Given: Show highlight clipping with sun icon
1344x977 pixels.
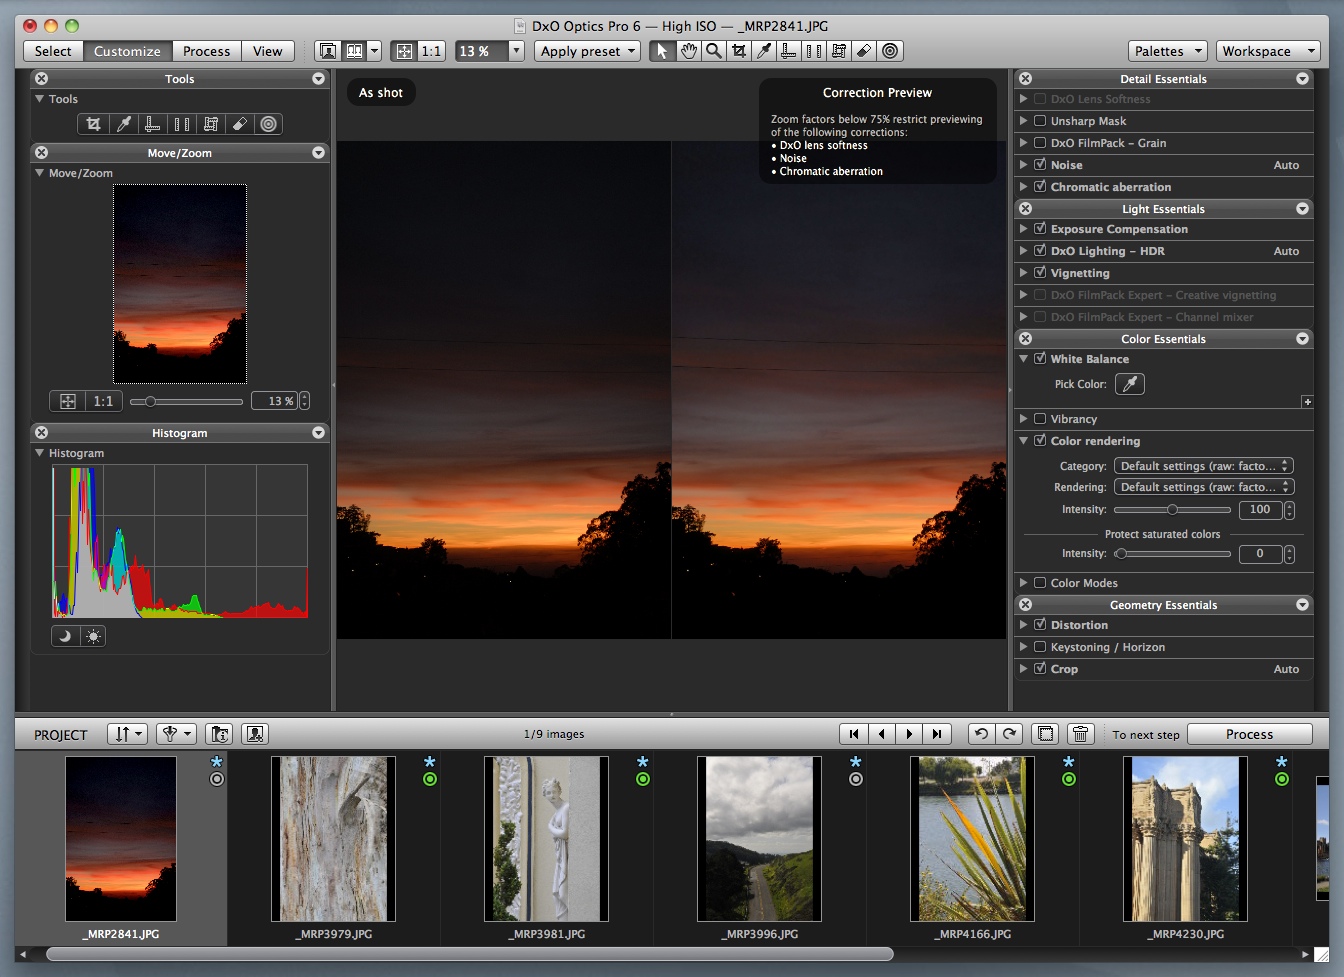Looking at the screenshot, I should pyautogui.click(x=93, y=636).
